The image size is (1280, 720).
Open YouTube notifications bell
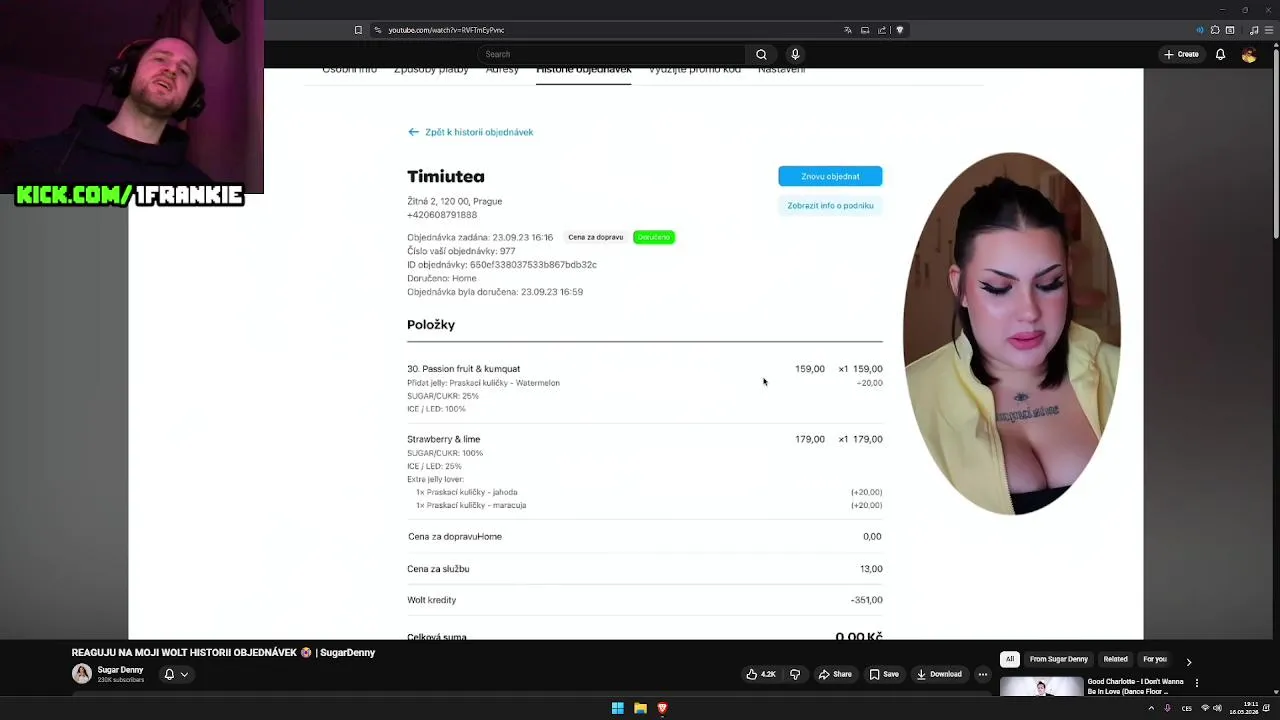pyautogui.click(x=1220, y=54)
